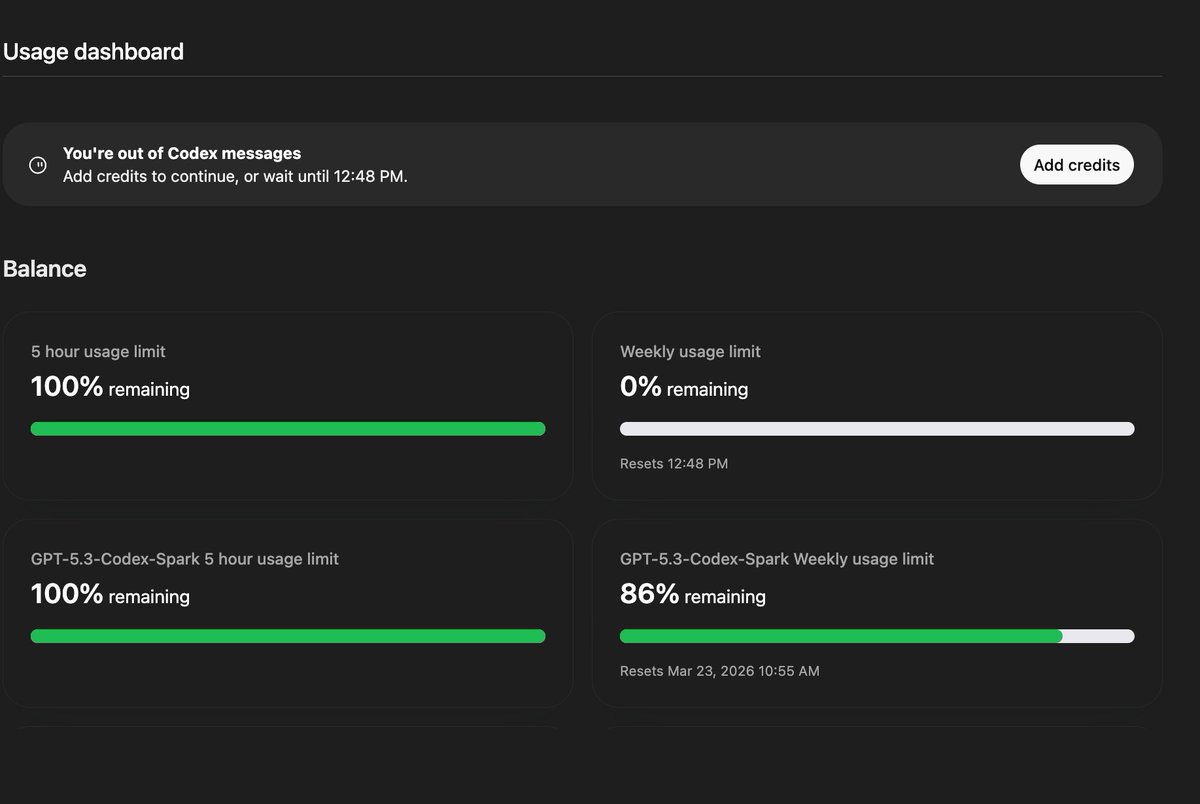The height and width of the screenshot is (804, 1200).
Task: Click the Add credits button
Action: pyautogui.click(x=1077, y=165)
